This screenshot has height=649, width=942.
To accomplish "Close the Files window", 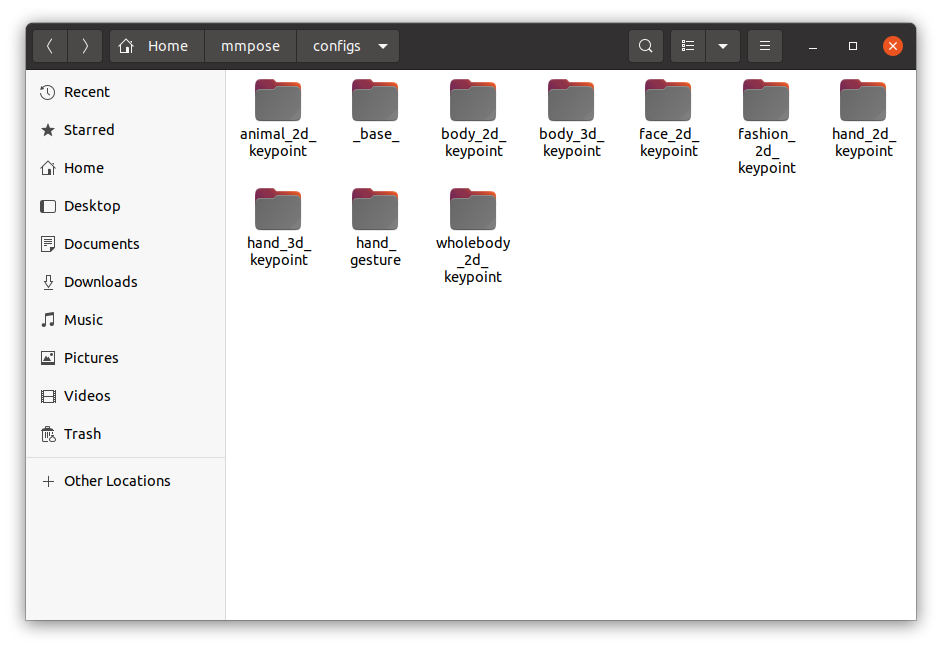I will coord(893,46).
